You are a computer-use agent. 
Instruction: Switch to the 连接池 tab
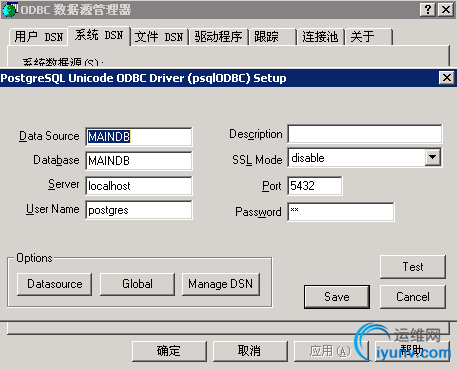point(320,37)
